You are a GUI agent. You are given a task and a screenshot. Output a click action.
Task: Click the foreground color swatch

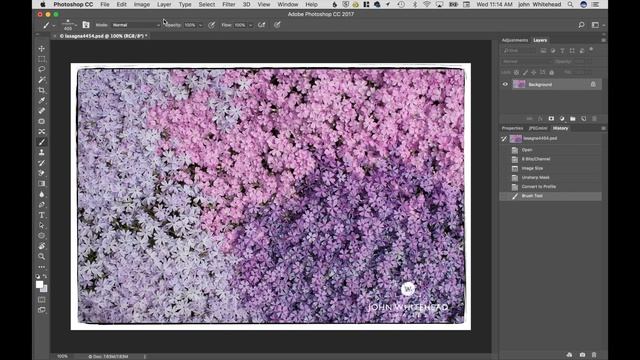click(x=39, y=284)
